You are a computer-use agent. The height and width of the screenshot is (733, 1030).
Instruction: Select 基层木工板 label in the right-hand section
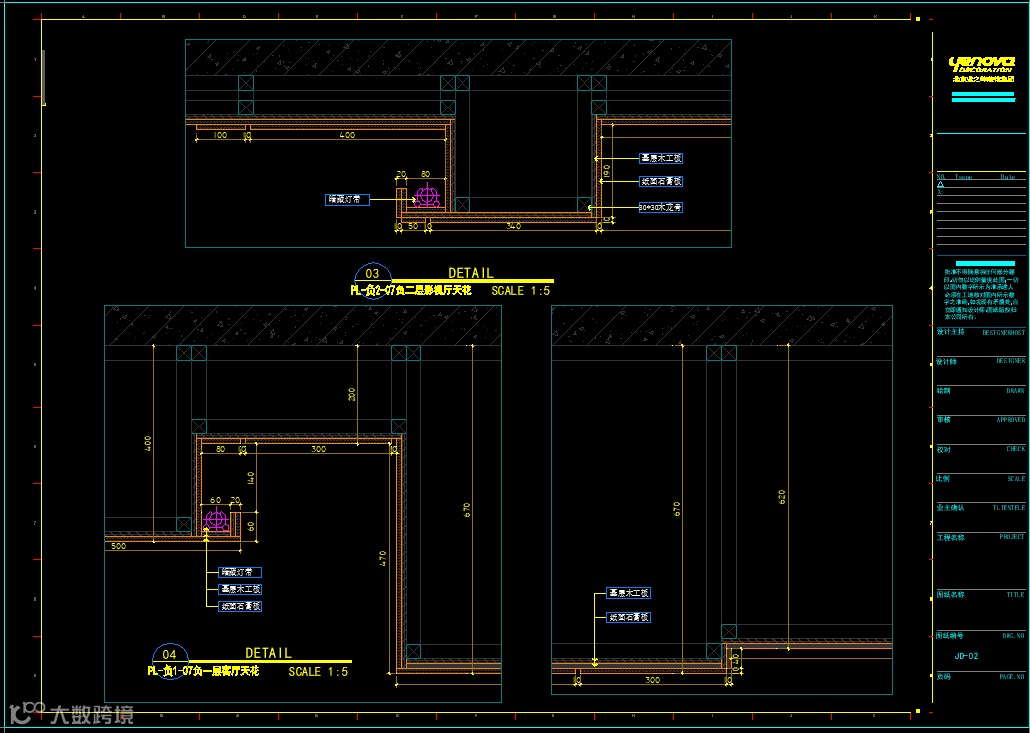click(629, 593)
